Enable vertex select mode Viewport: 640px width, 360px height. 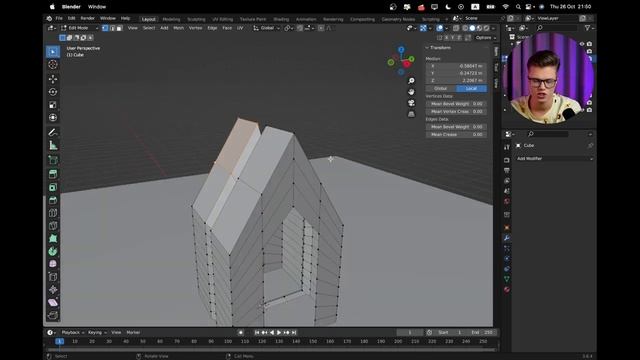[x=105, y=28]
